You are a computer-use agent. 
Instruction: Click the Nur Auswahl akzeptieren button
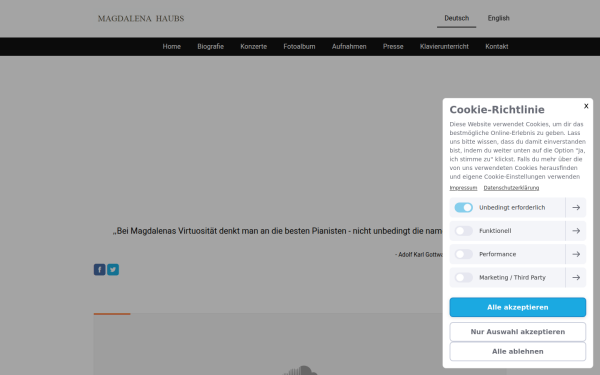click(517, 332)
